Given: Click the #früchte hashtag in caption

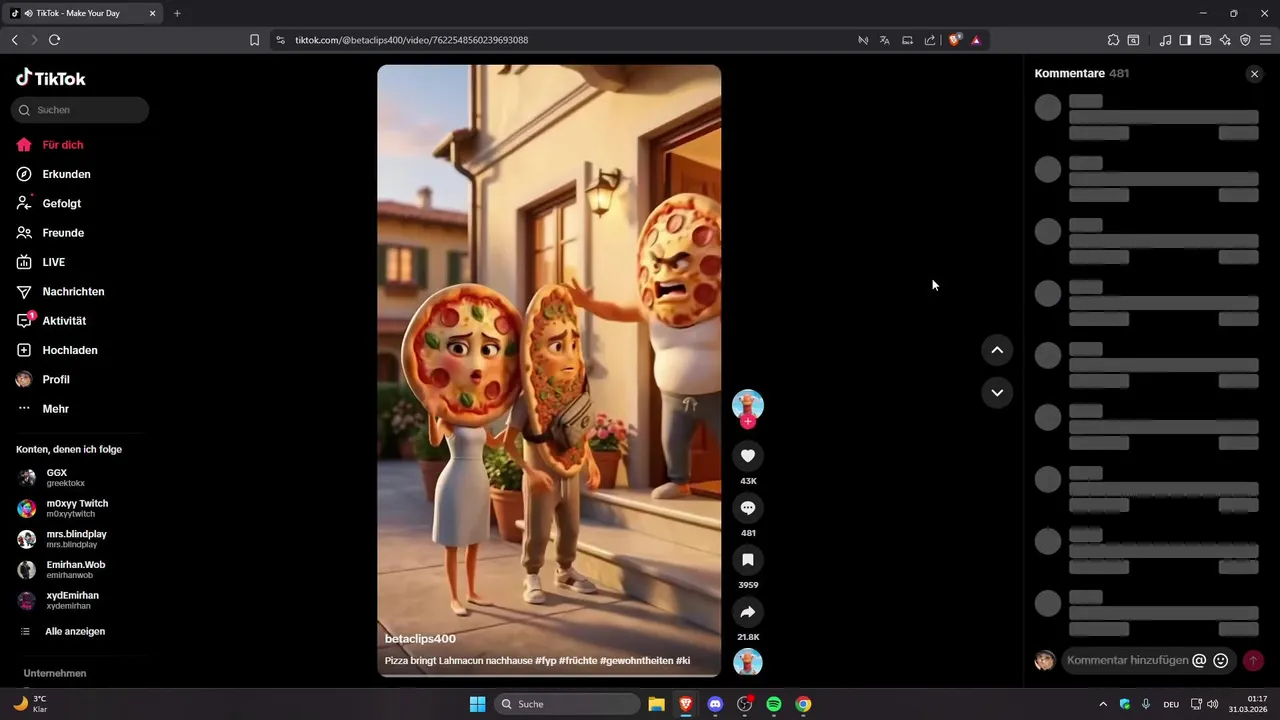Looking at the screenshot, I should (580, 661).
